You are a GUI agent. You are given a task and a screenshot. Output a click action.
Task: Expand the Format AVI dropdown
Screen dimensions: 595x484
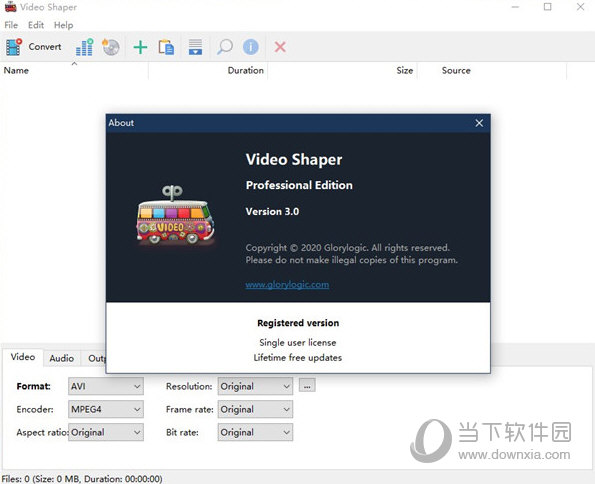(x=106, y=386)
